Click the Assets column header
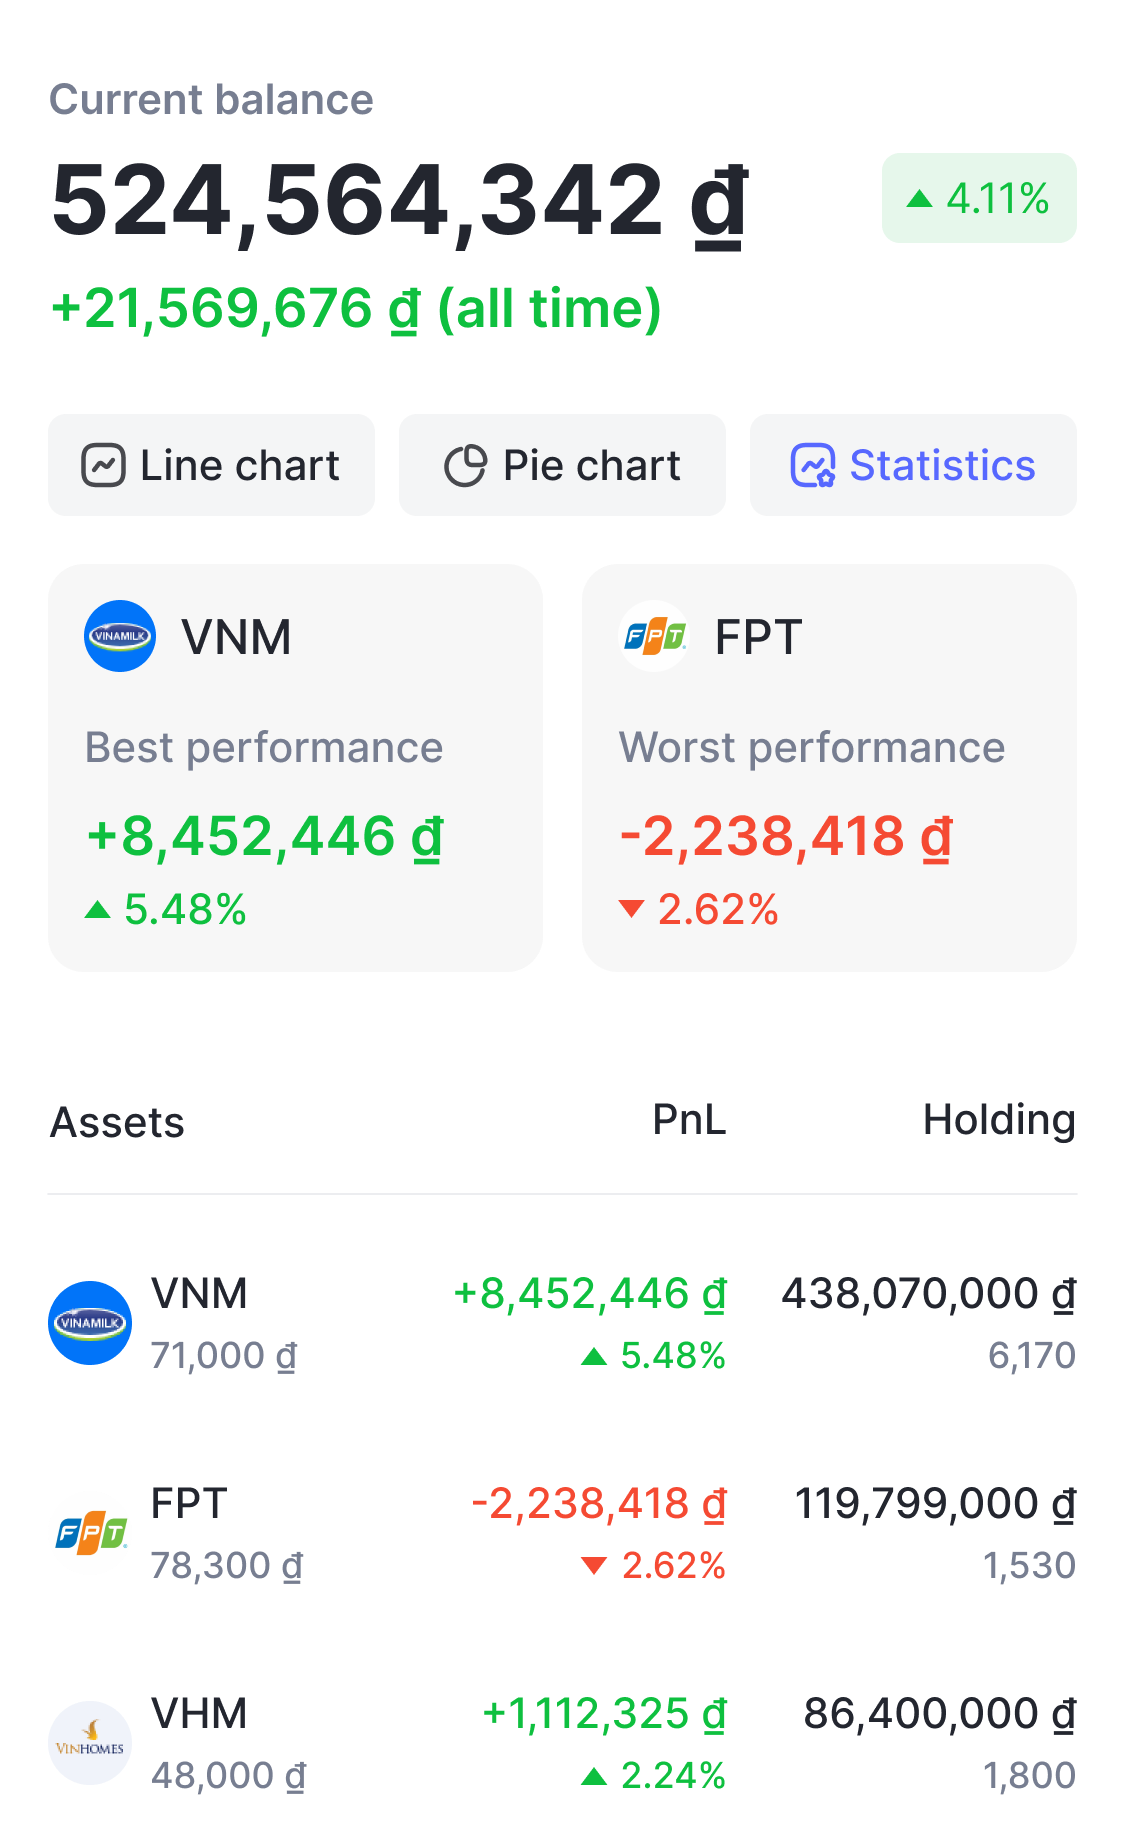This screenshot has width=1125, height=1845. pyautogui.click(x=118, y=1122)
